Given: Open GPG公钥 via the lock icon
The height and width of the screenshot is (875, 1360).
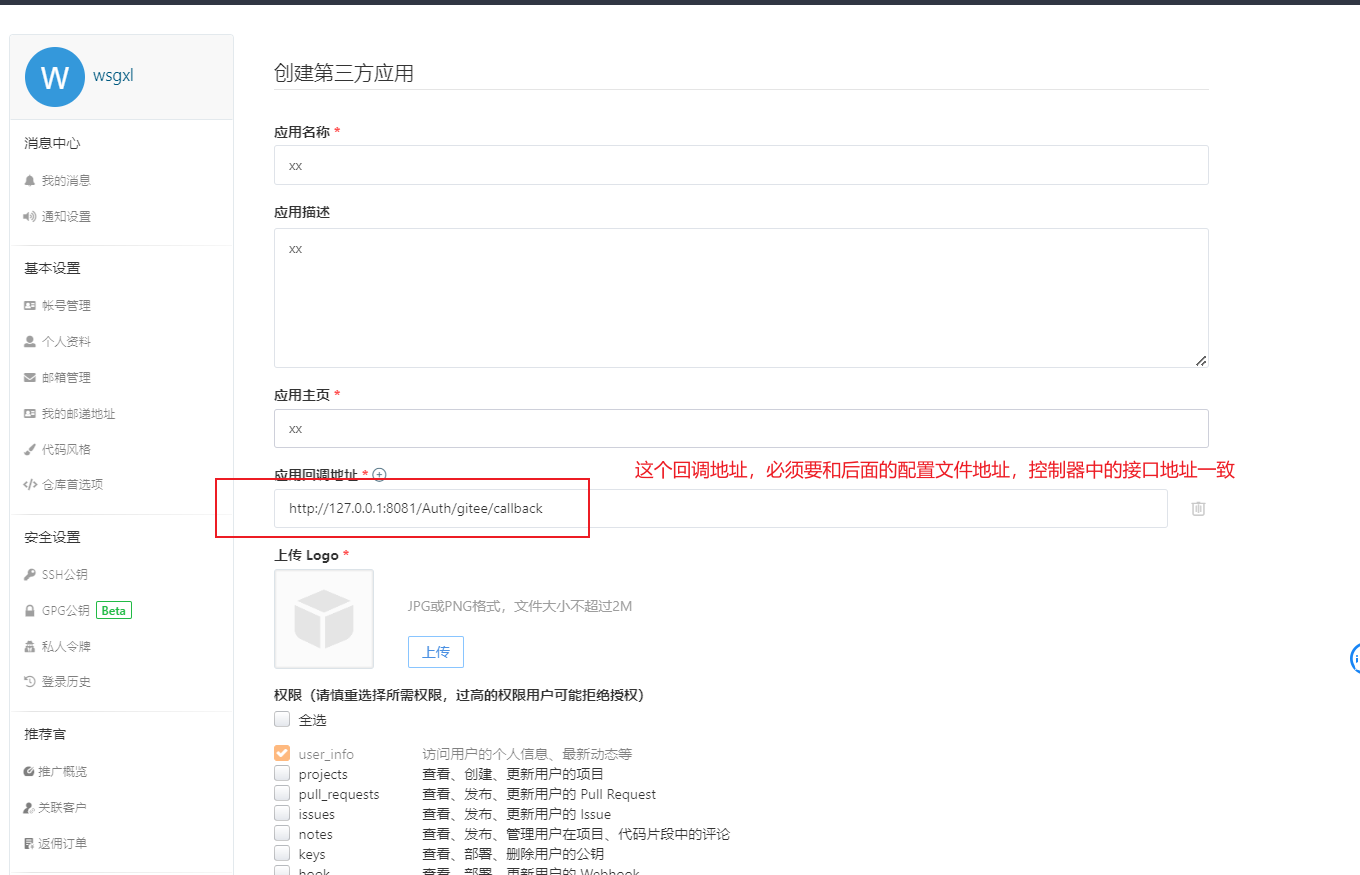Looking at the screenshot, I should point(30,610).
